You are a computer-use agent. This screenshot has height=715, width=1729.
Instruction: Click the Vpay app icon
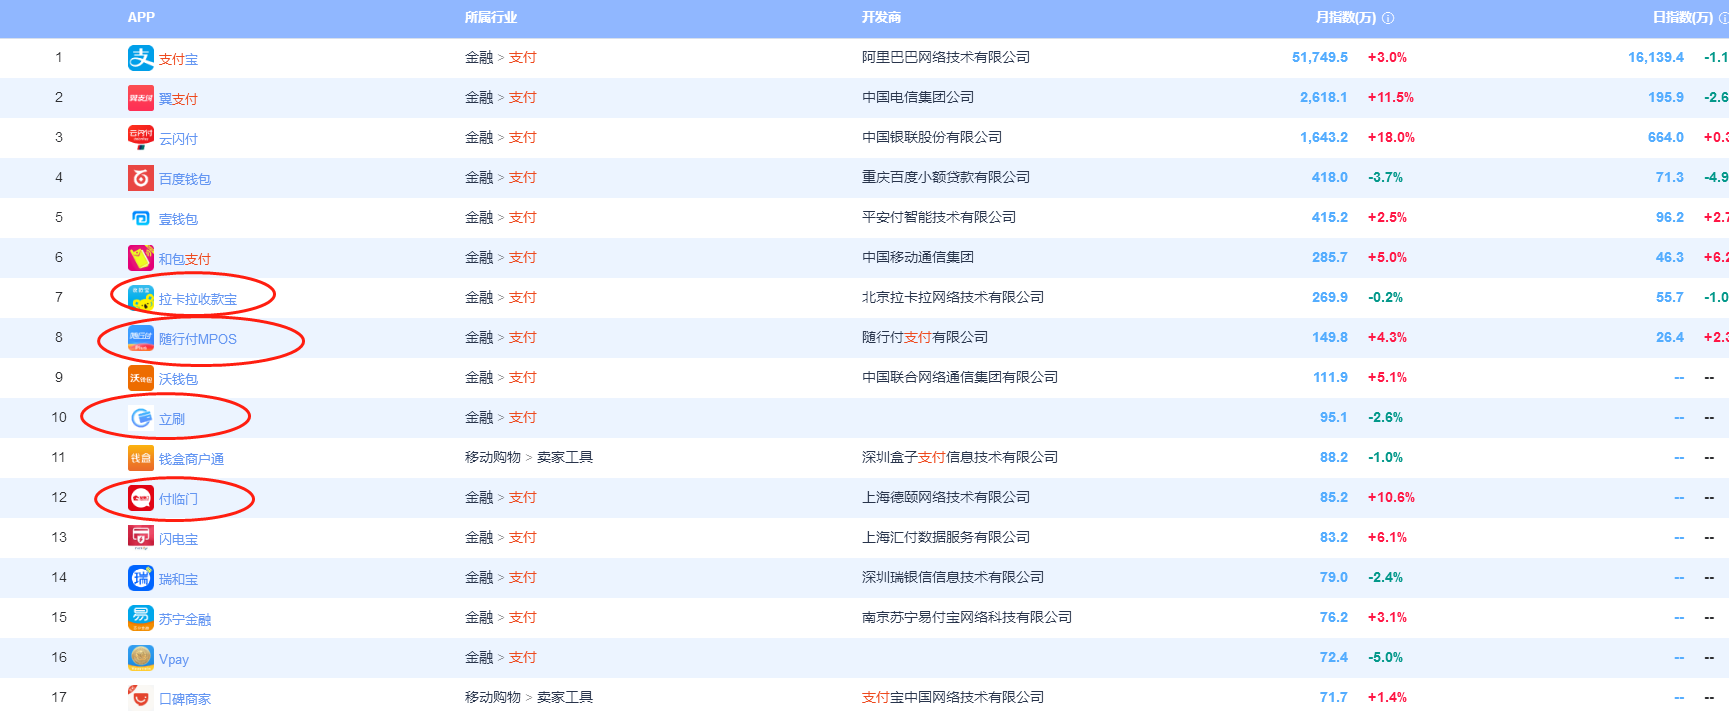click(141, 658)
